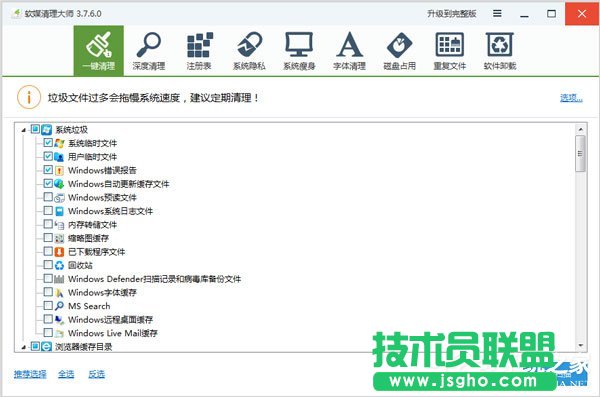Viewport: 600px width, 397px height.
Task: Click the icon beside 内存转储文件
Action: 59,225
